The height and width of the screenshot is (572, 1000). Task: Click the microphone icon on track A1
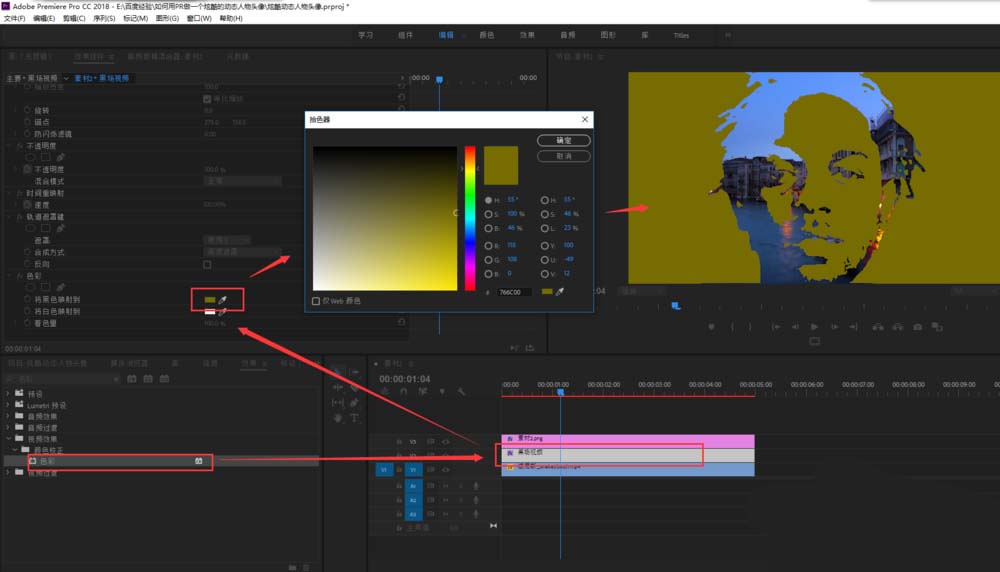click(475, 486)
